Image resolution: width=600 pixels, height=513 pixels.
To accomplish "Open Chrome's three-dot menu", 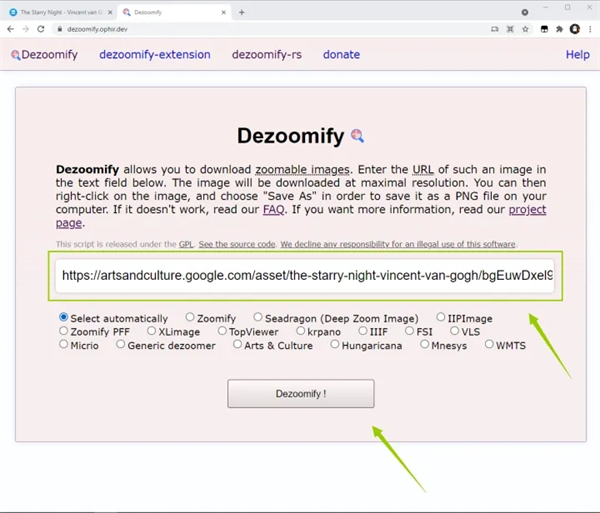I will (590, 29).
